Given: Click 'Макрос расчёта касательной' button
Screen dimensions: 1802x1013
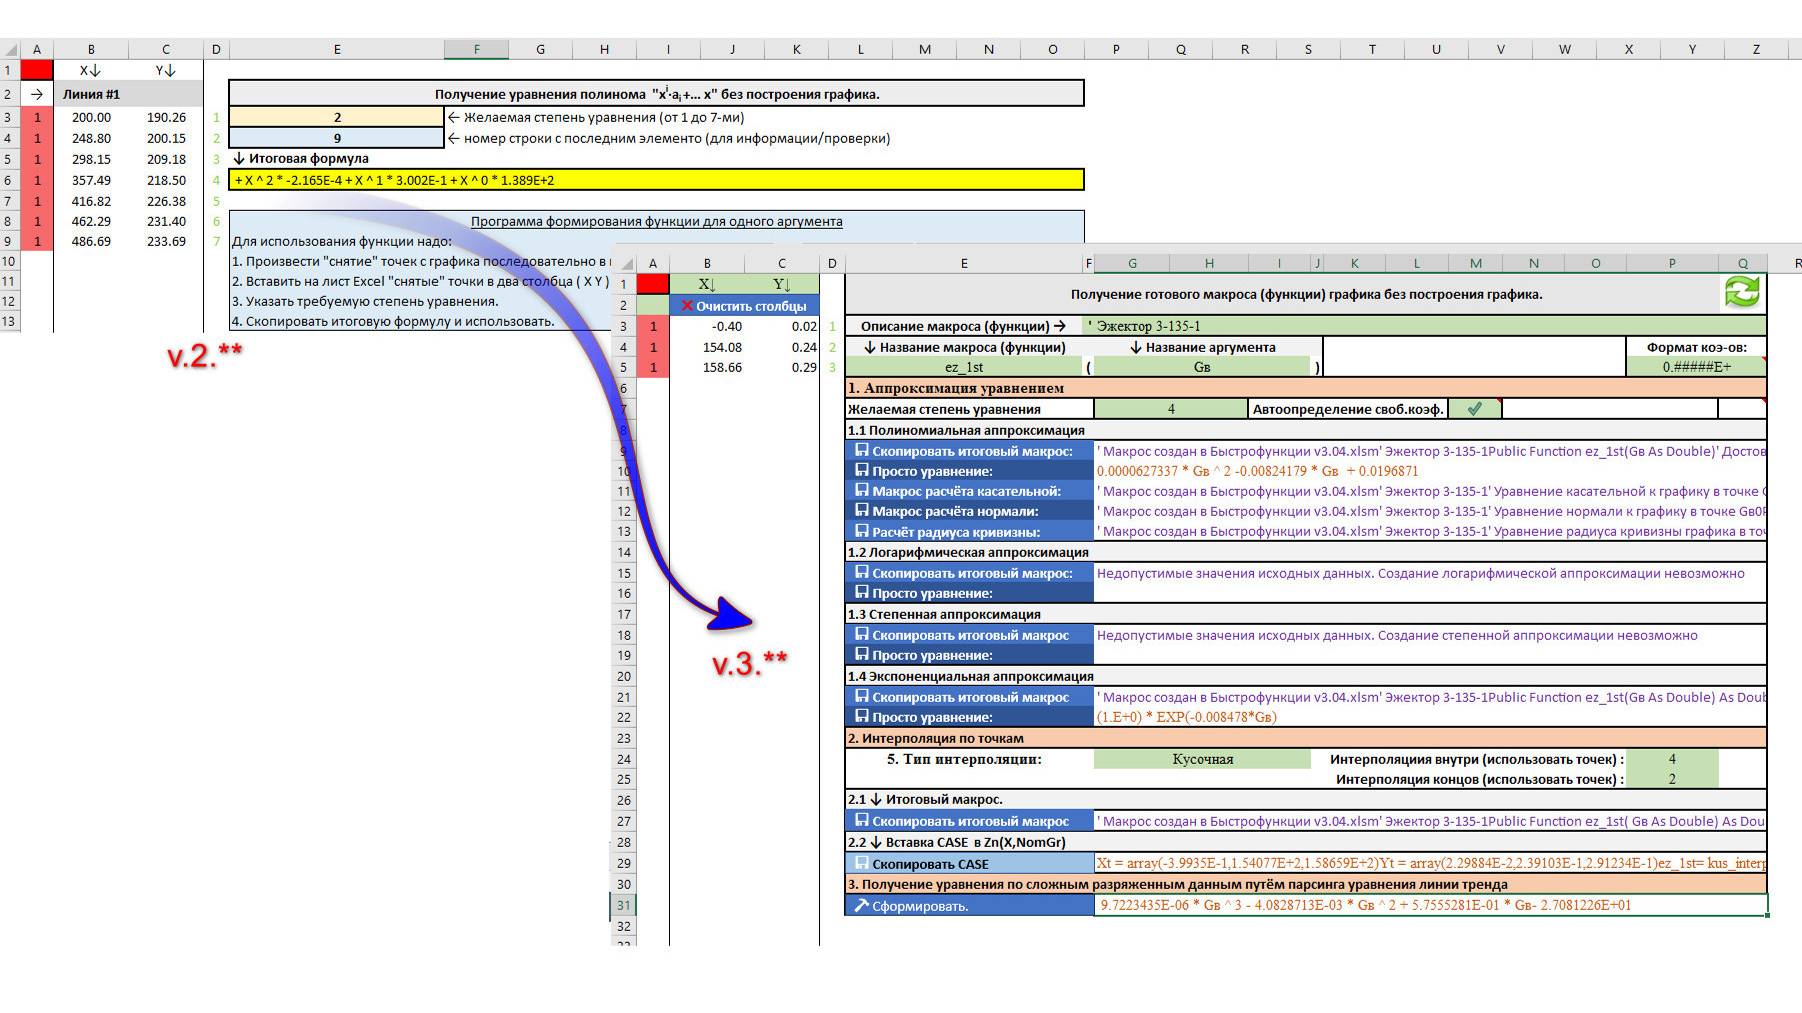Looking at the screenshot, I should click(x=970, y=491).
